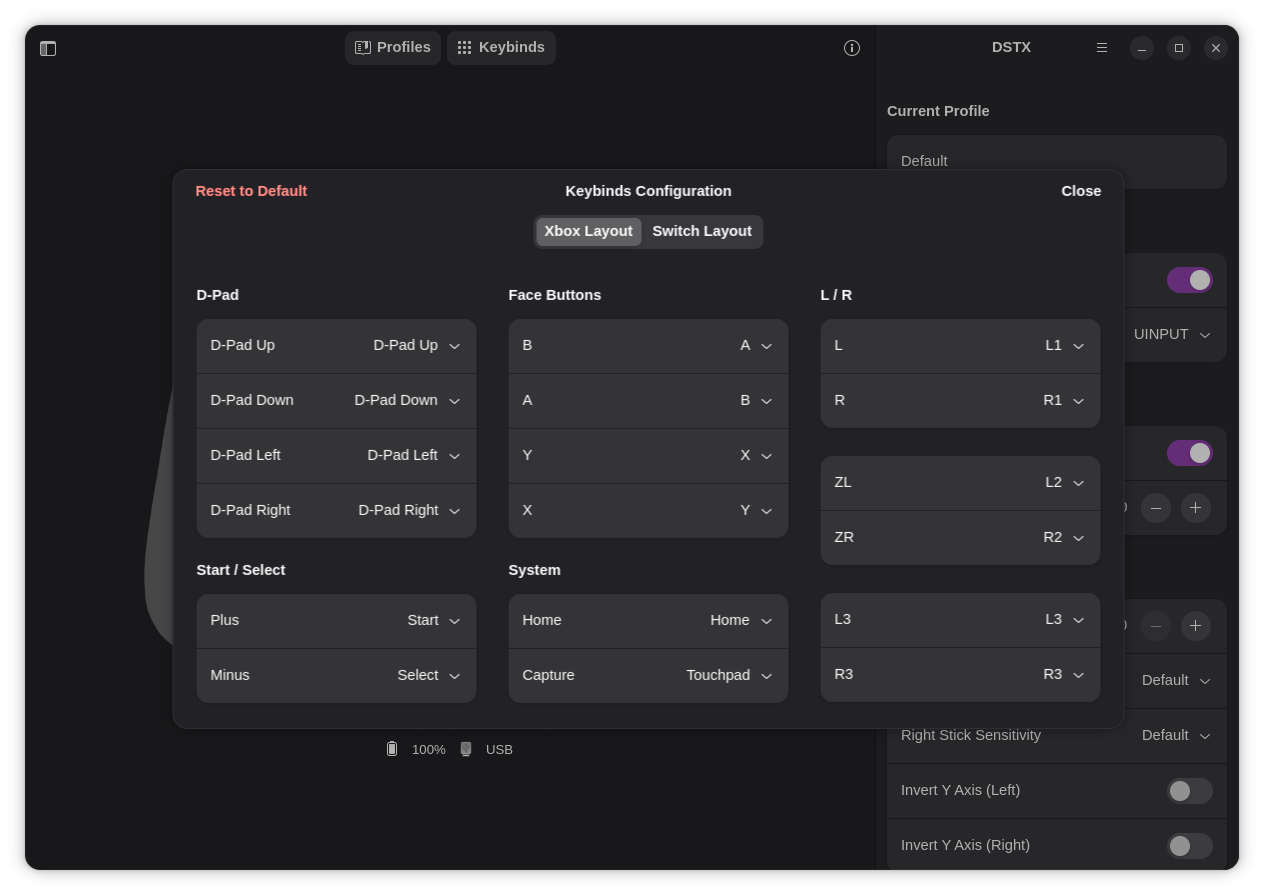Click the battery status icon
The height and width of the screenshot is (895, 1264).
(392, 749)
